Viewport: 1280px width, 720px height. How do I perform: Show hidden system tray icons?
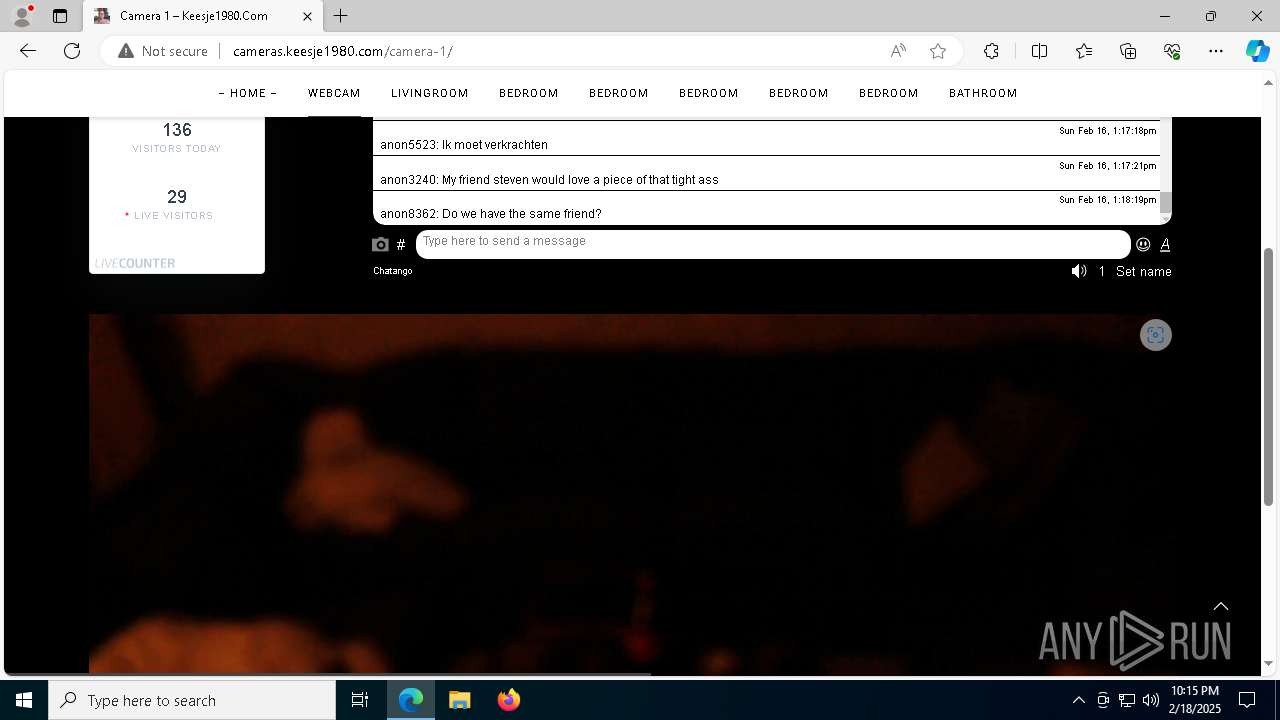click(x=1078, y=700)
